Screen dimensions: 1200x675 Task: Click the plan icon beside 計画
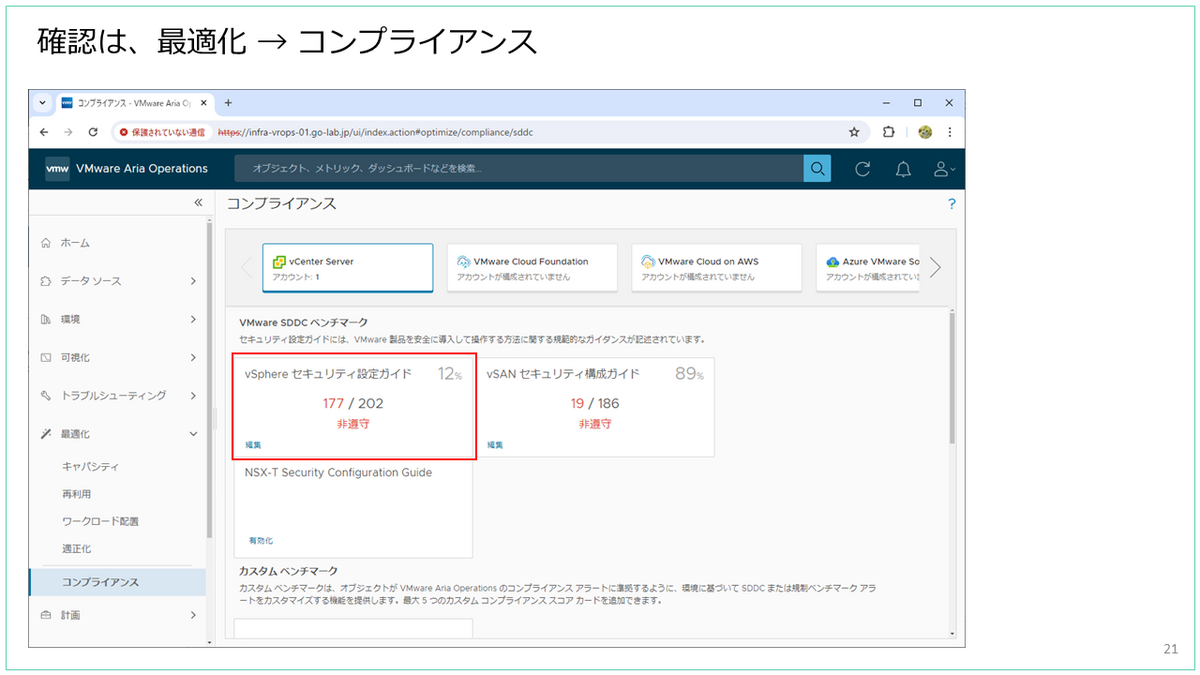[x=45, y=615]
